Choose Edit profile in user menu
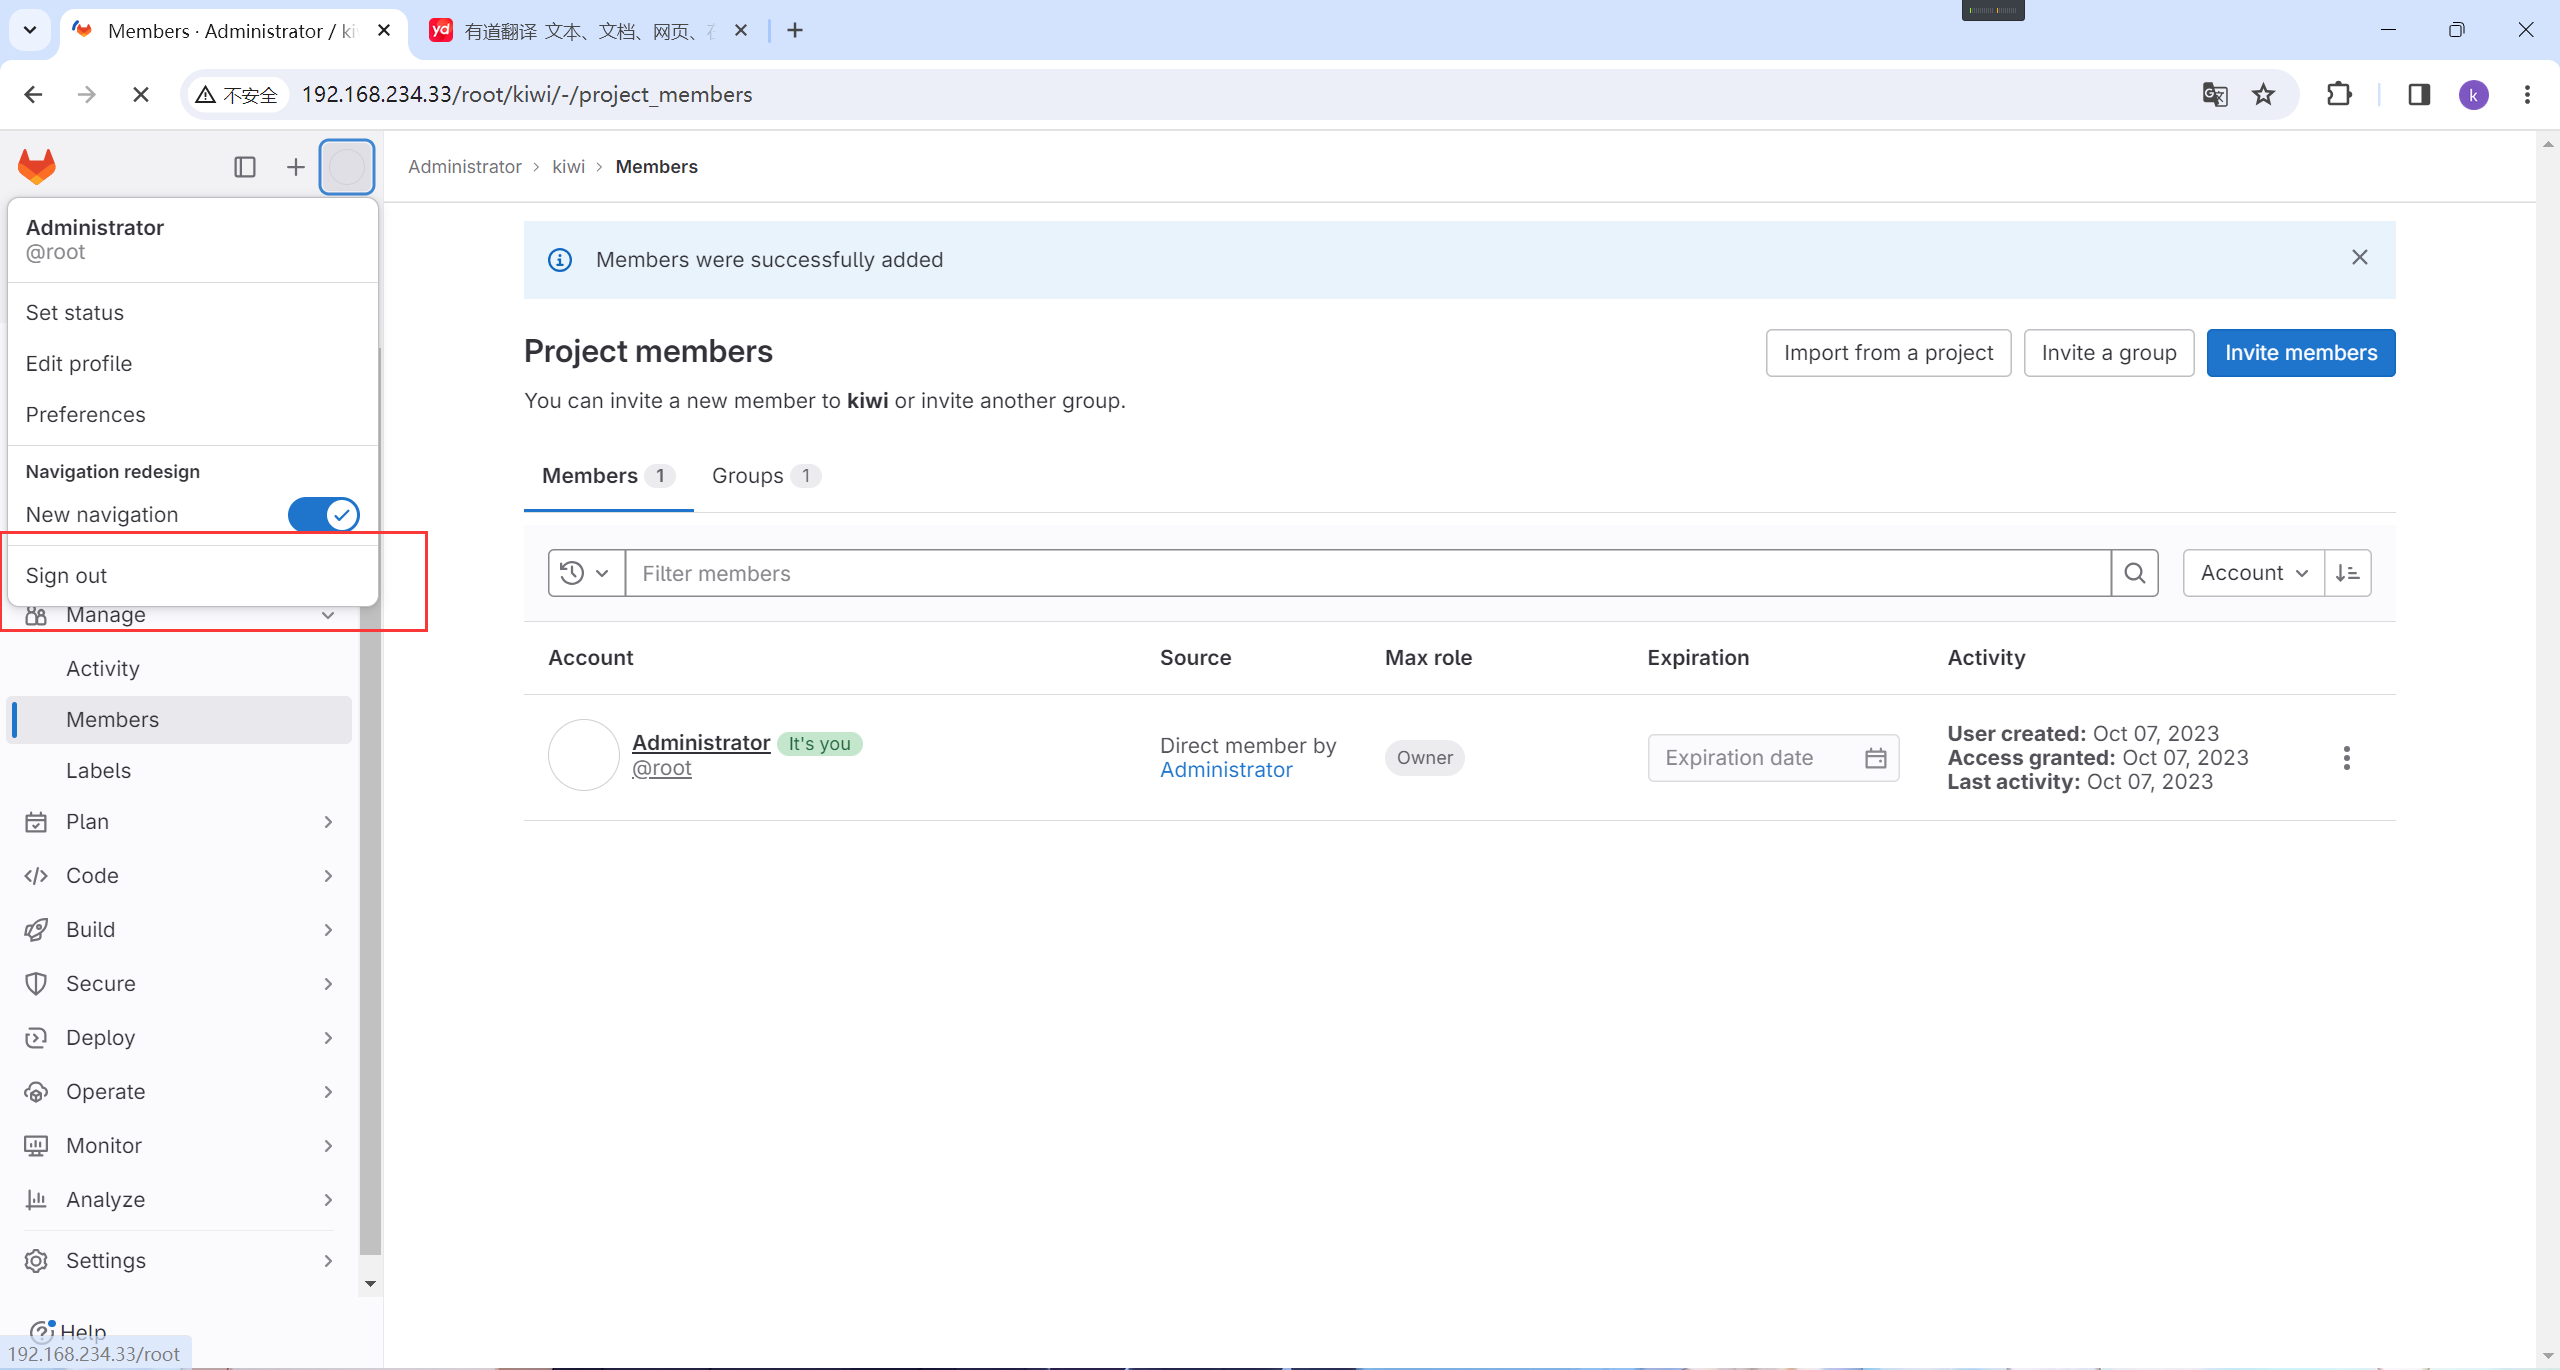Image resolution: width=2560 pixels, height=1370 pixels. coord(79,364)
